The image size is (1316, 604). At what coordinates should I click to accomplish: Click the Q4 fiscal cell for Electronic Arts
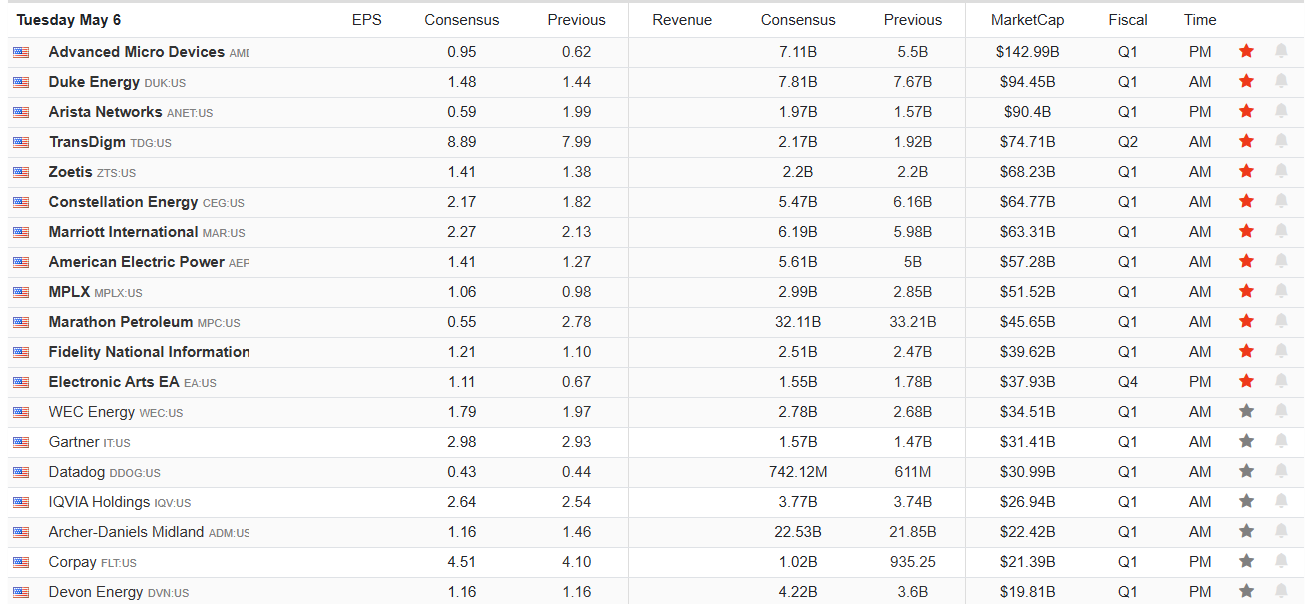[1128, 382]
